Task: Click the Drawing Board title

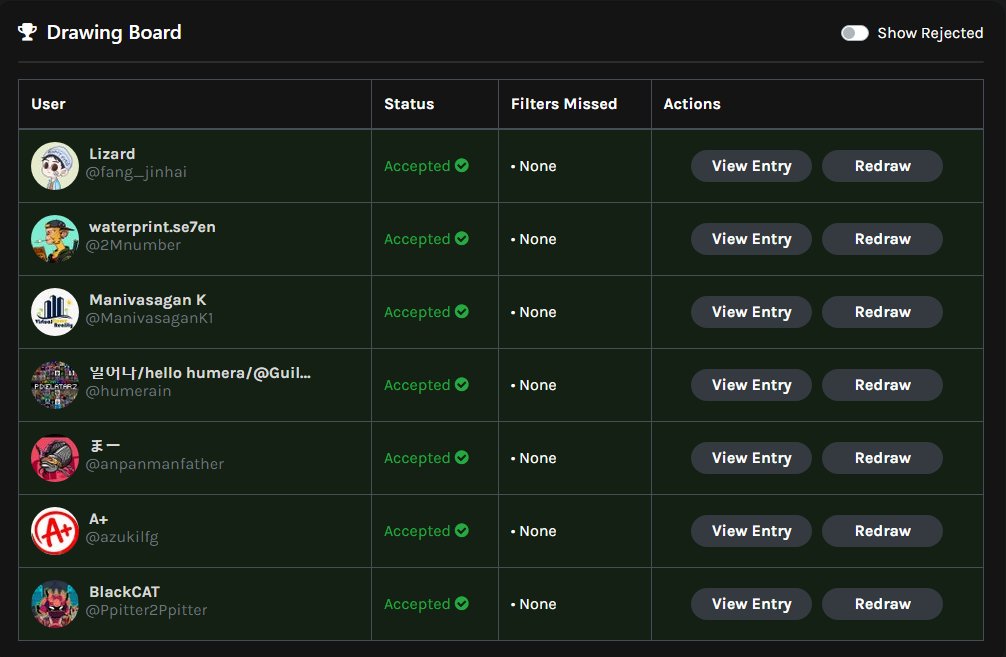Action: [x=114, y=33]
